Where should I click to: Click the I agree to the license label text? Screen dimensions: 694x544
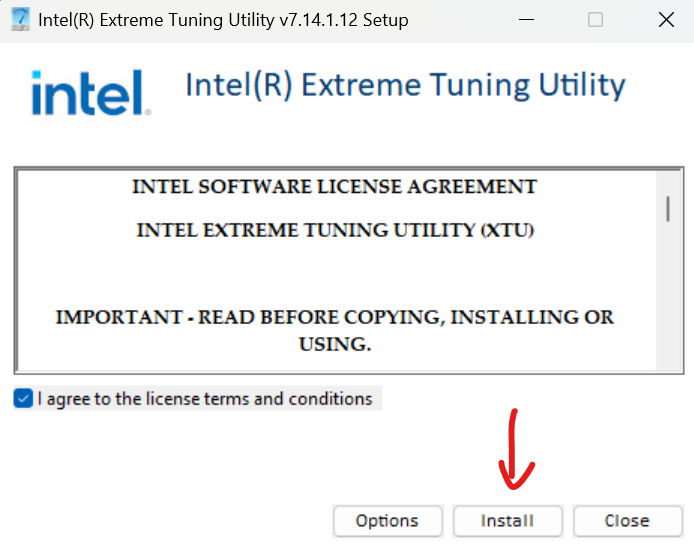click(205, 399)
